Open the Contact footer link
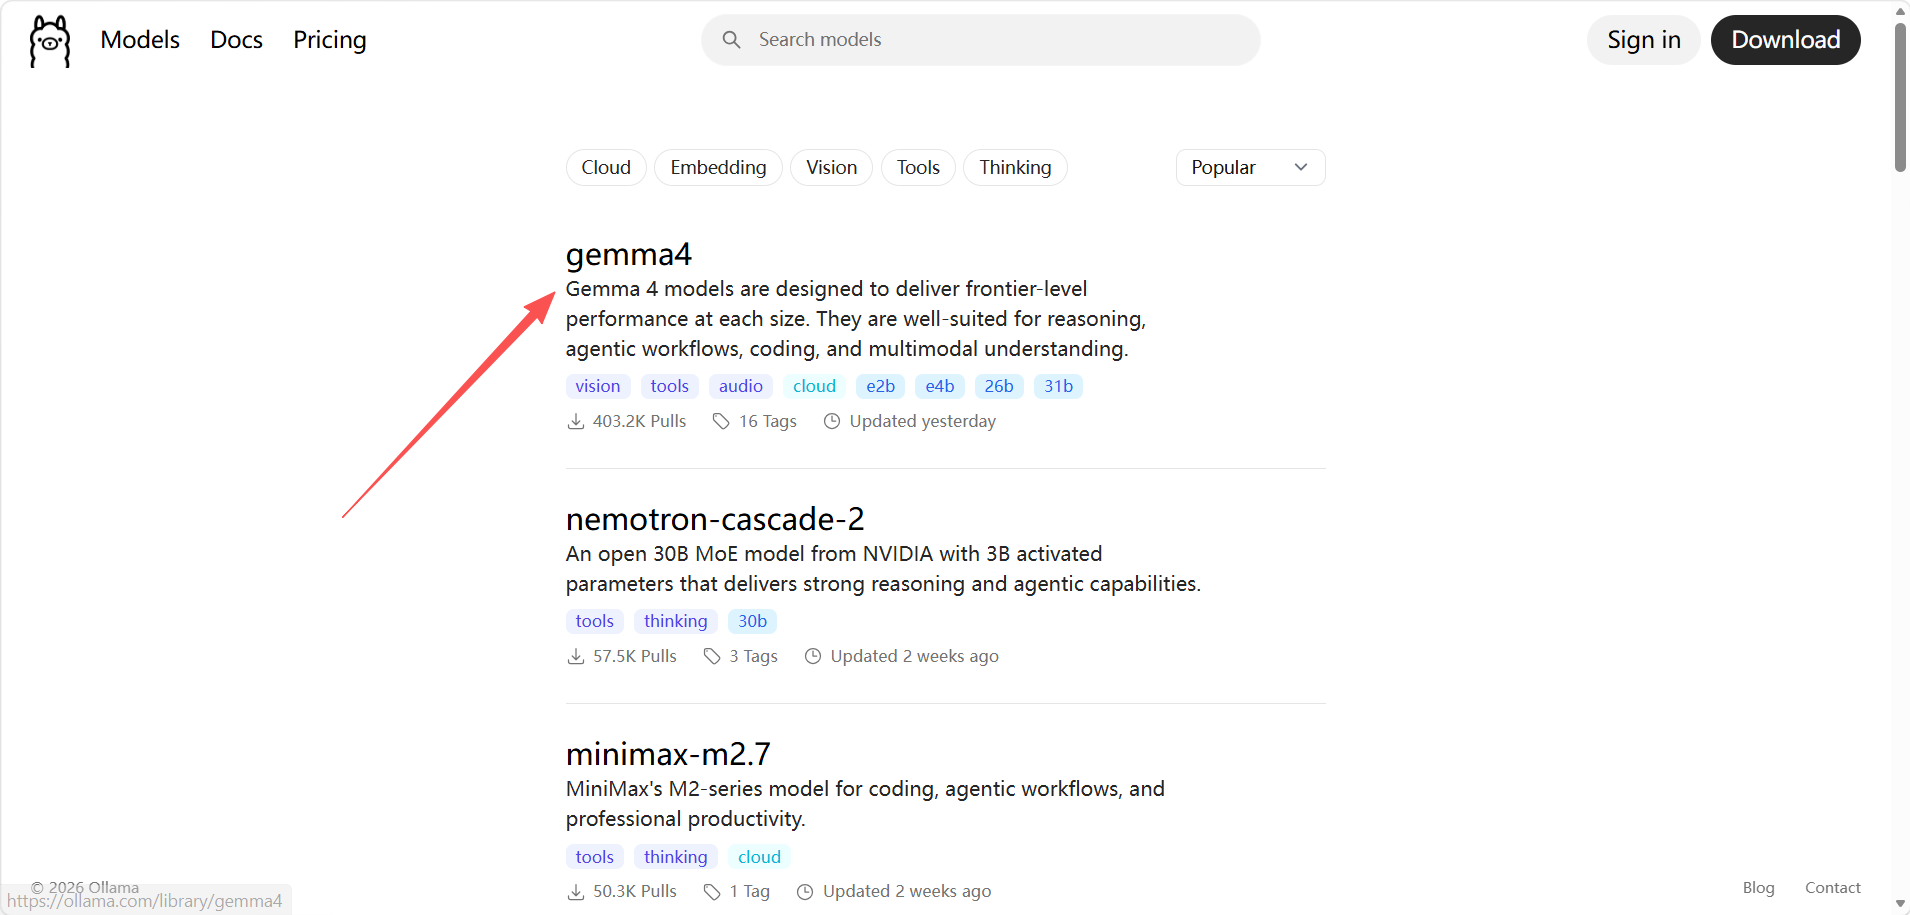This screenshot has height=915, width=1910. [x=1833, y=888]
